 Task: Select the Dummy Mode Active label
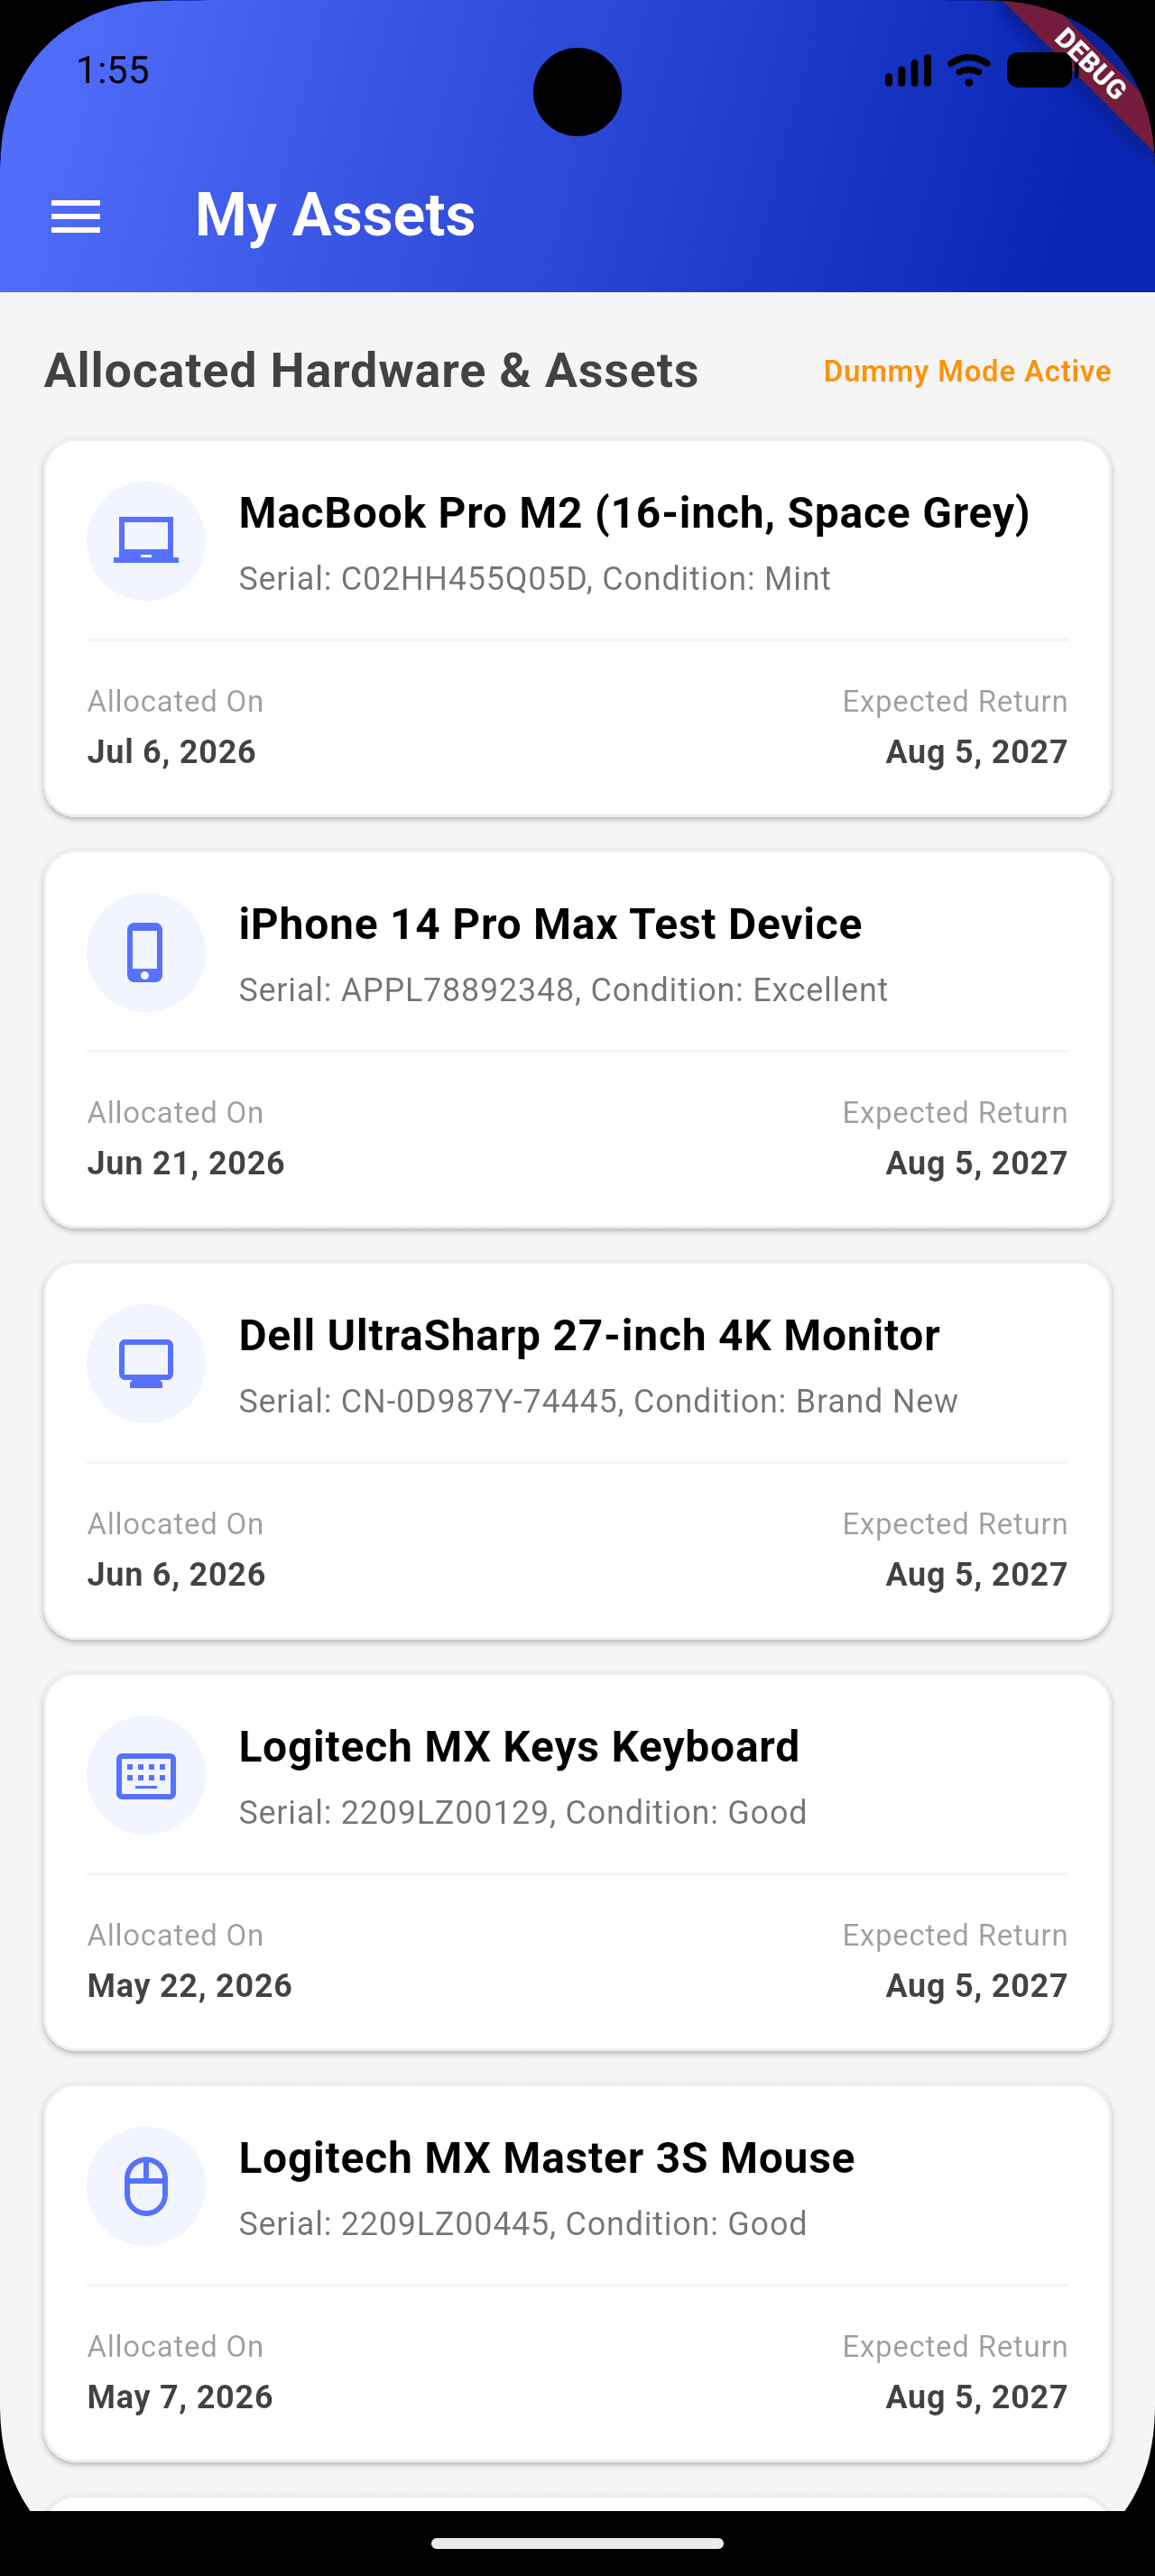(967, 371)
